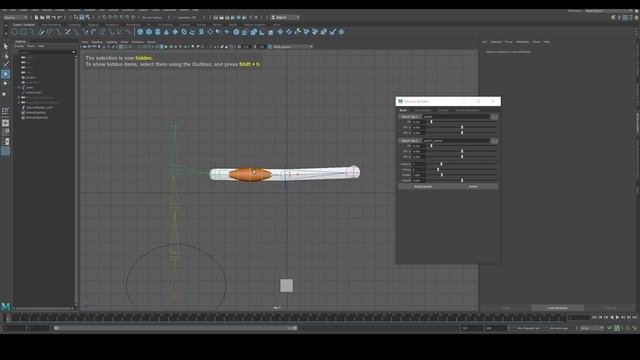The height and width of the screenshot is (360, 640).
Task: Create a NURBS cube from the shelf
Action: [x=149, y=32]
